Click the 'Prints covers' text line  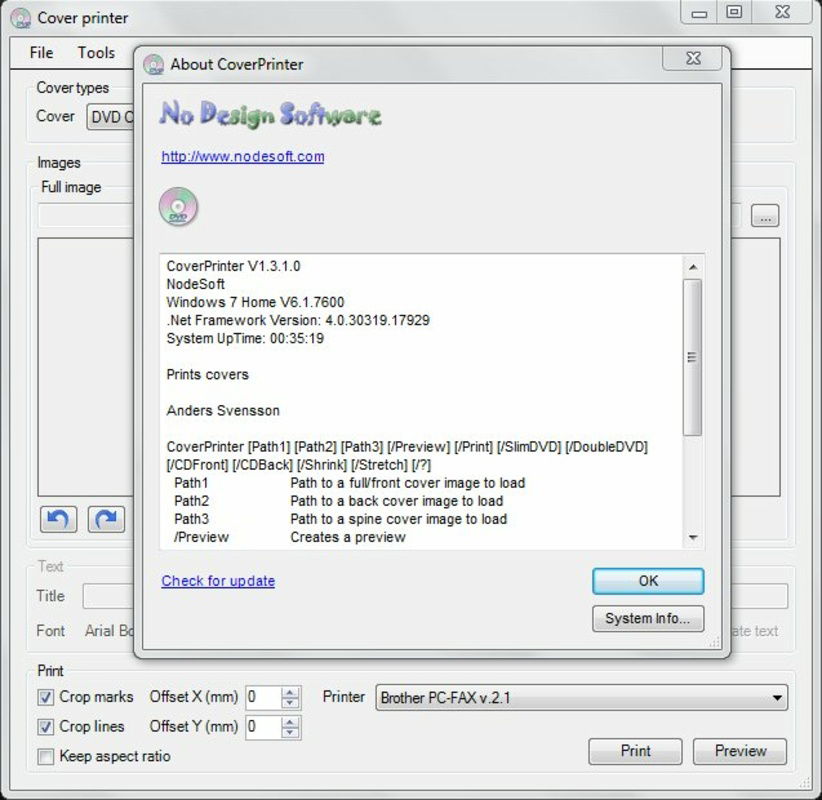[207, 375]
